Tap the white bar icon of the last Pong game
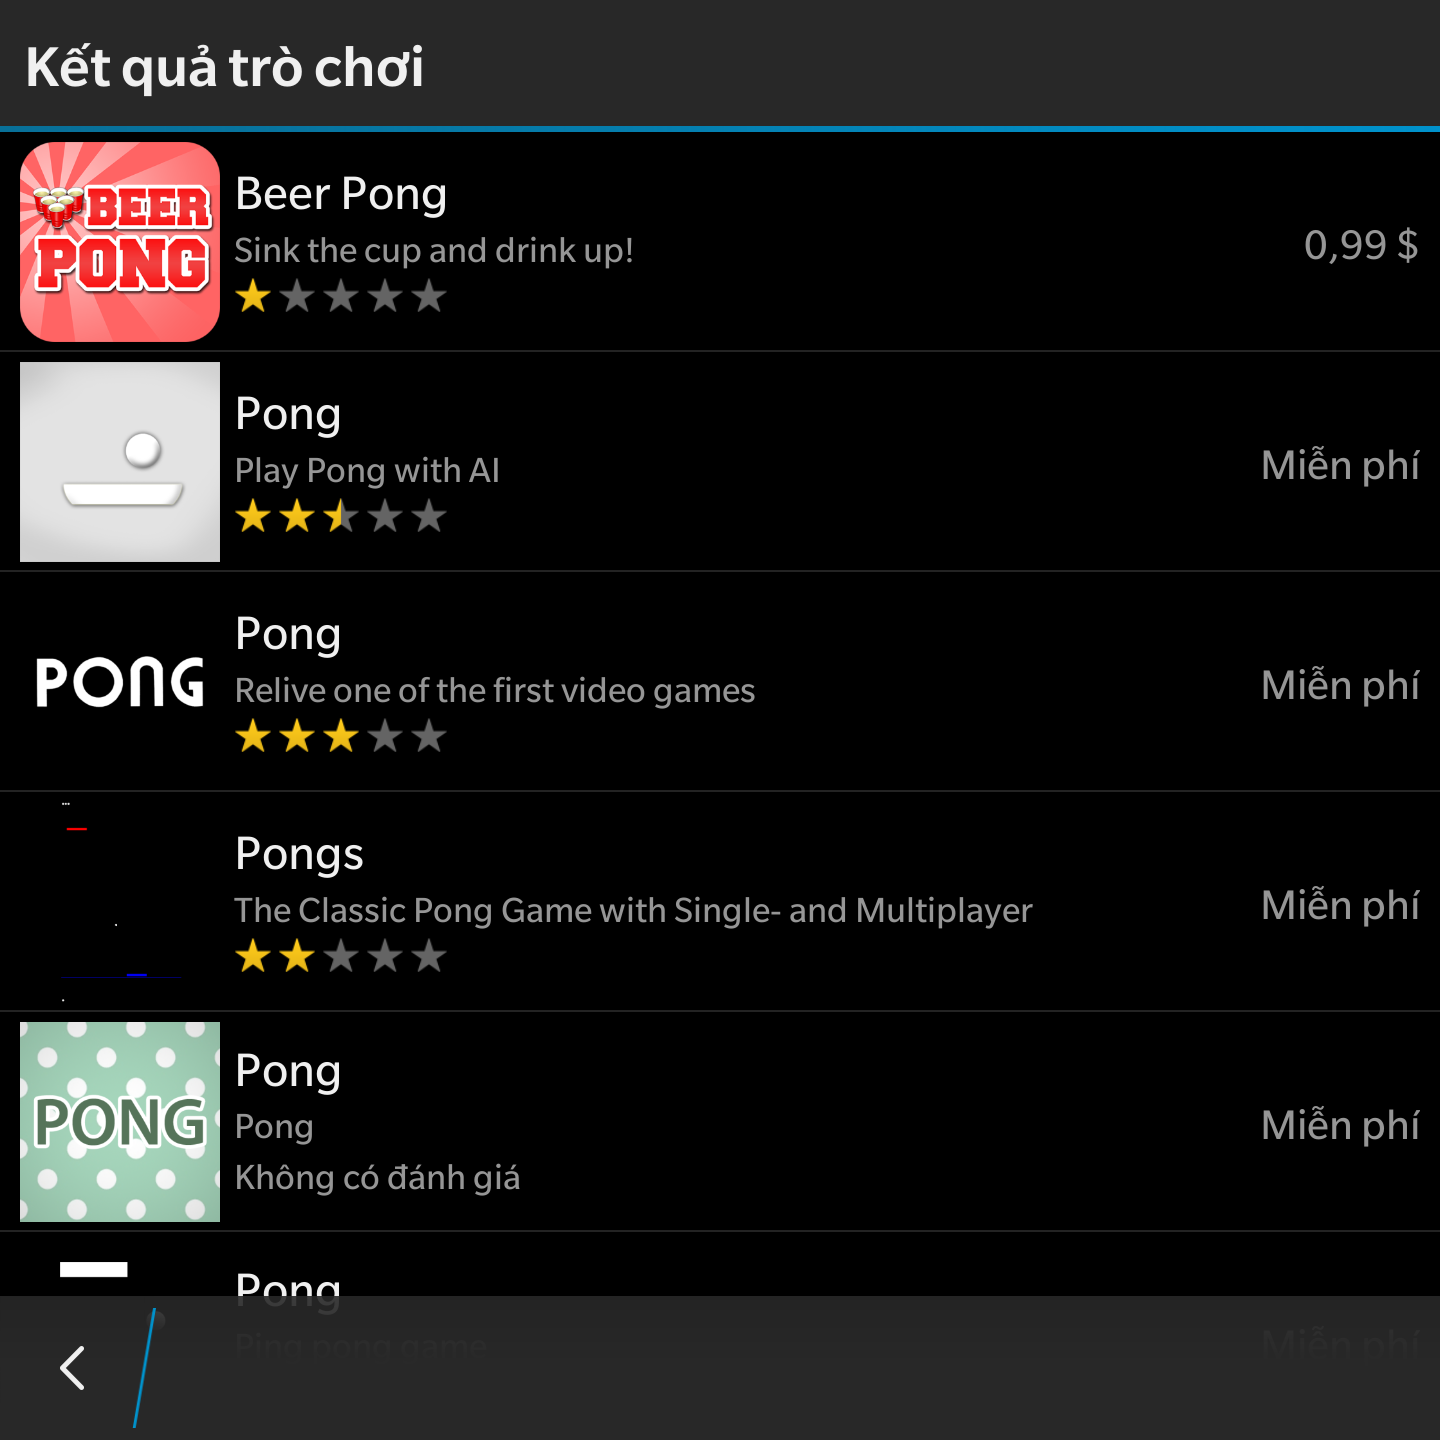Image resolution: width=1440 pixels, height=1440 pixels. tap(94, 1269)
